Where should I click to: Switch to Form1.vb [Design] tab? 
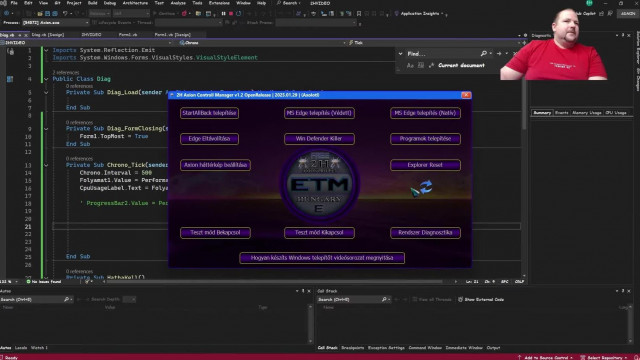[x=173, y=35]
